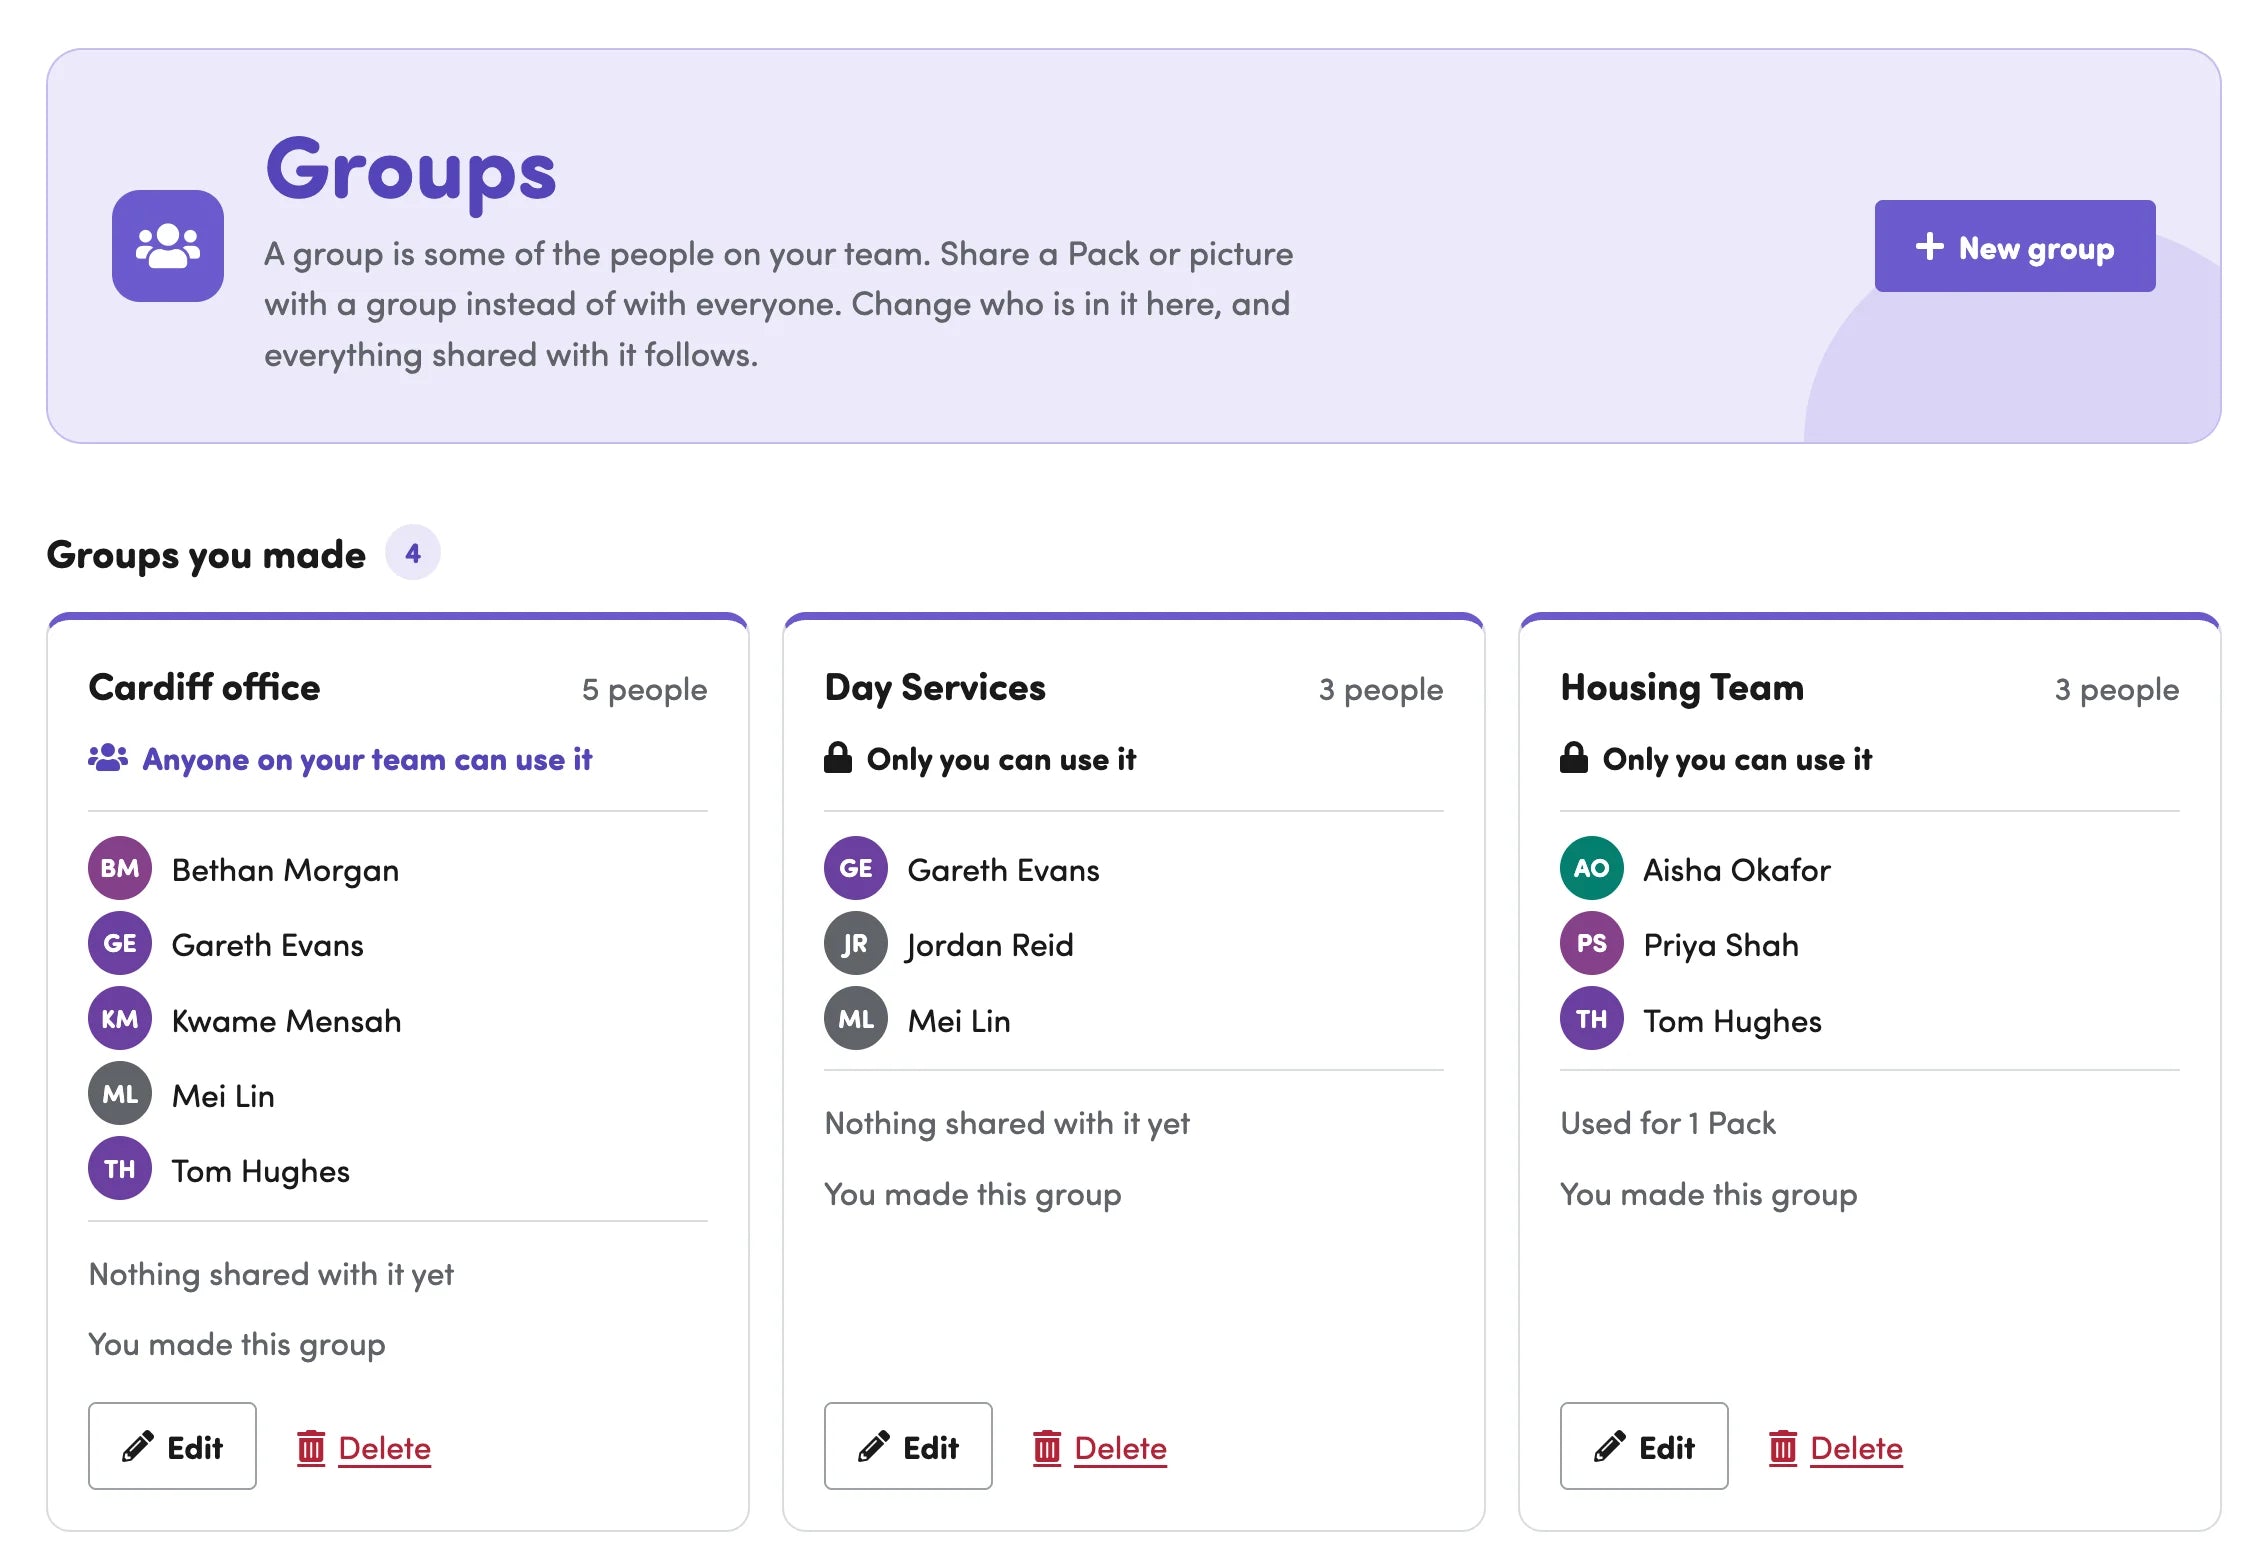Delete the Cardiff office group
Screen dimensions: 2268x1555
click(x=364, y=1448)
